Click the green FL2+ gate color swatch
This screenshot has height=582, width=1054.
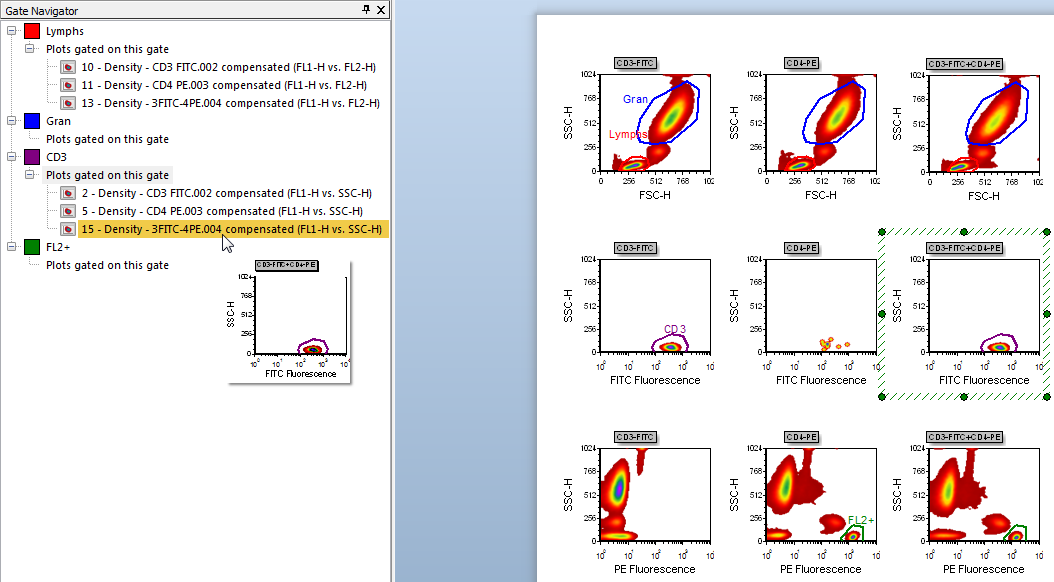click(32, 247)
